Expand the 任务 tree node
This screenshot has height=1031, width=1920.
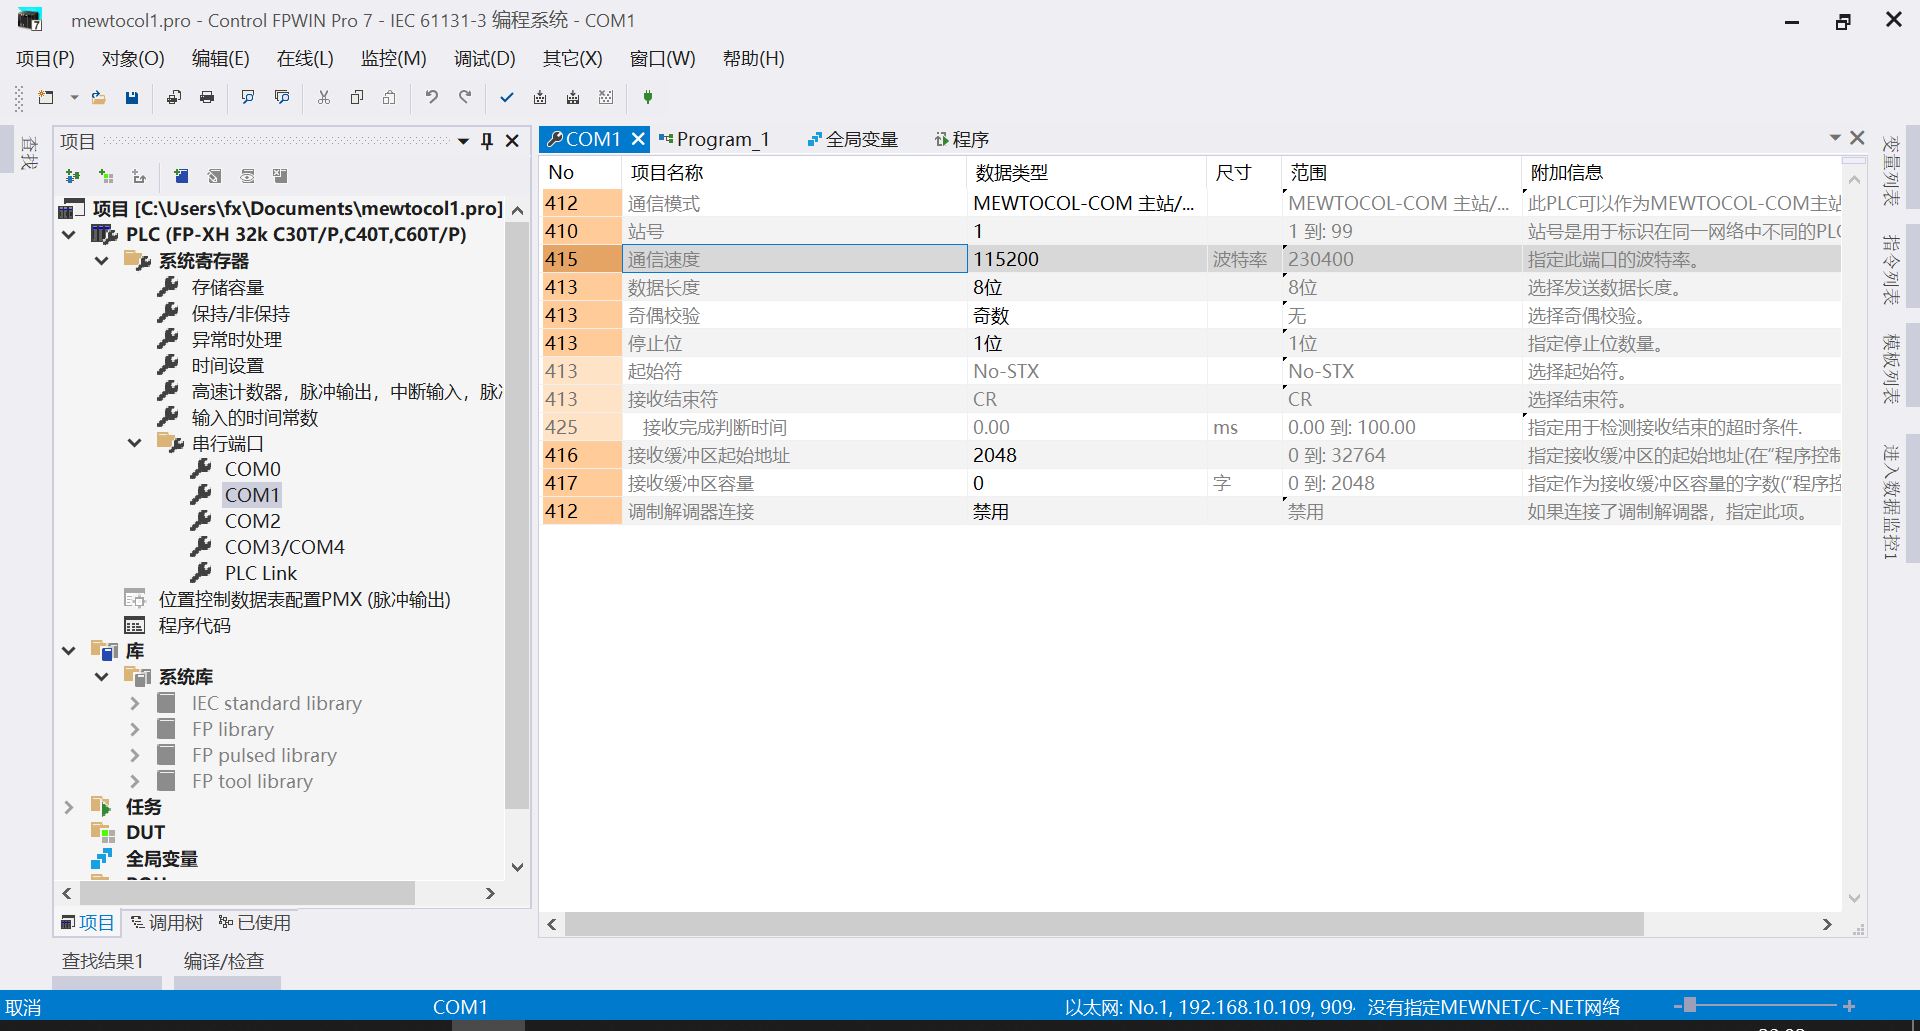click(68, 807)
